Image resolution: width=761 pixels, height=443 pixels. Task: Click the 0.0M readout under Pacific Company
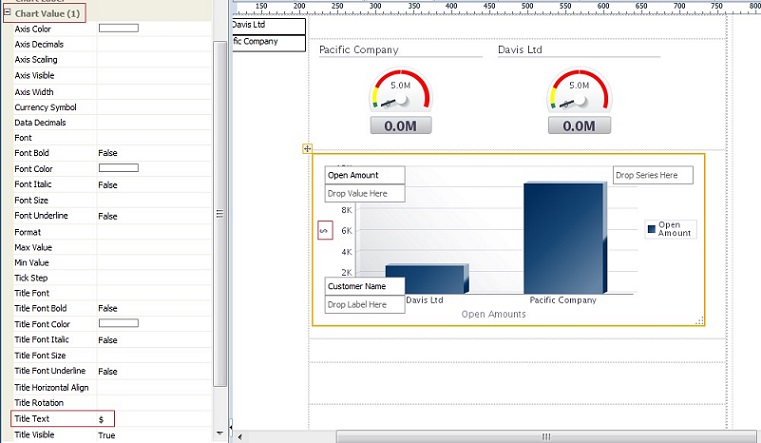[400, 126]
